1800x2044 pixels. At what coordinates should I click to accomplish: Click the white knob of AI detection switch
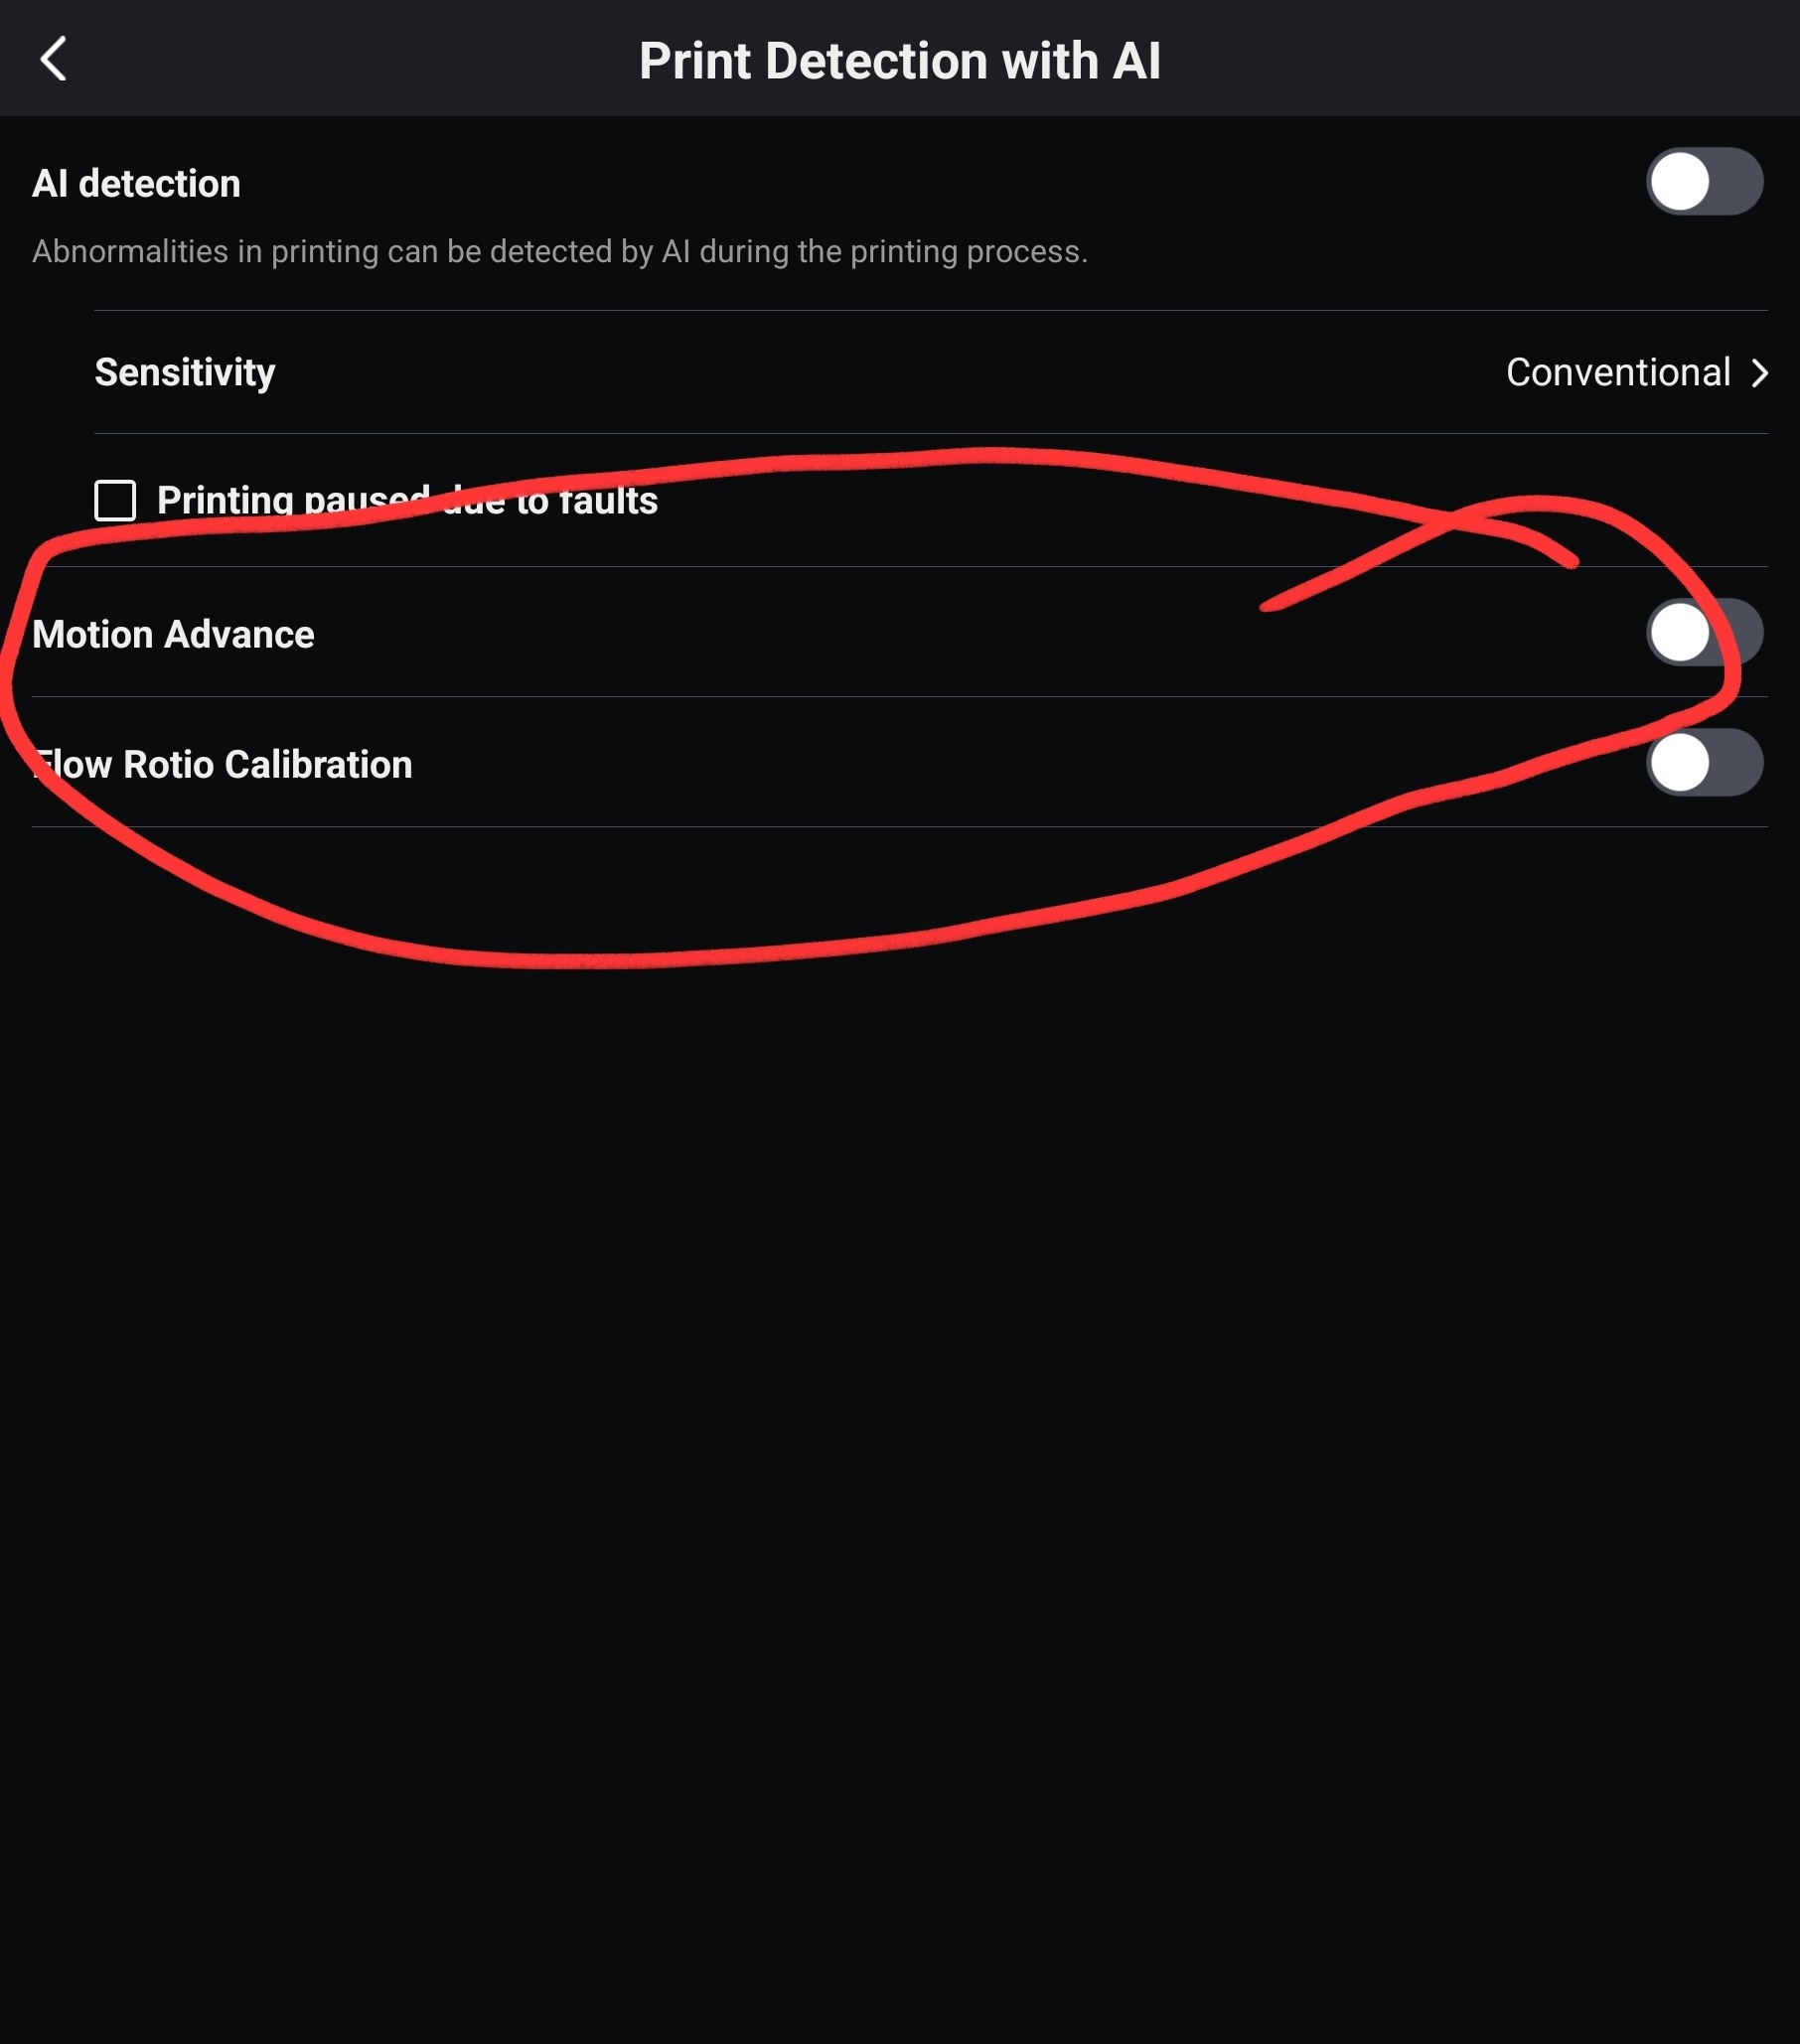[x=1680, y=182]
